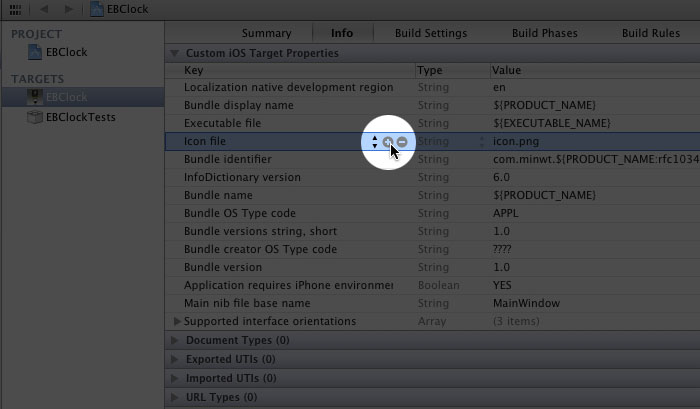Click the ???? creator code value
The width and height of the screenshot is (700, 409).
pos(502,249)
